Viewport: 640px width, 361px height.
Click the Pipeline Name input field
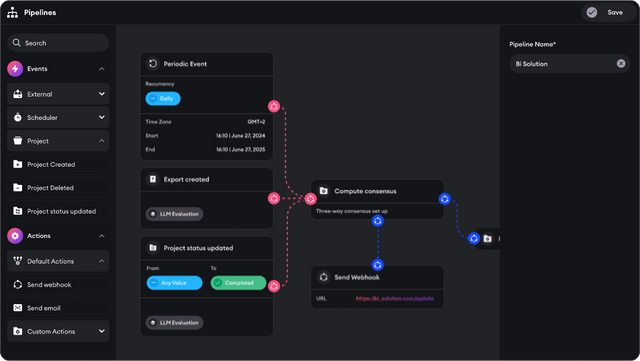point(570,64)
